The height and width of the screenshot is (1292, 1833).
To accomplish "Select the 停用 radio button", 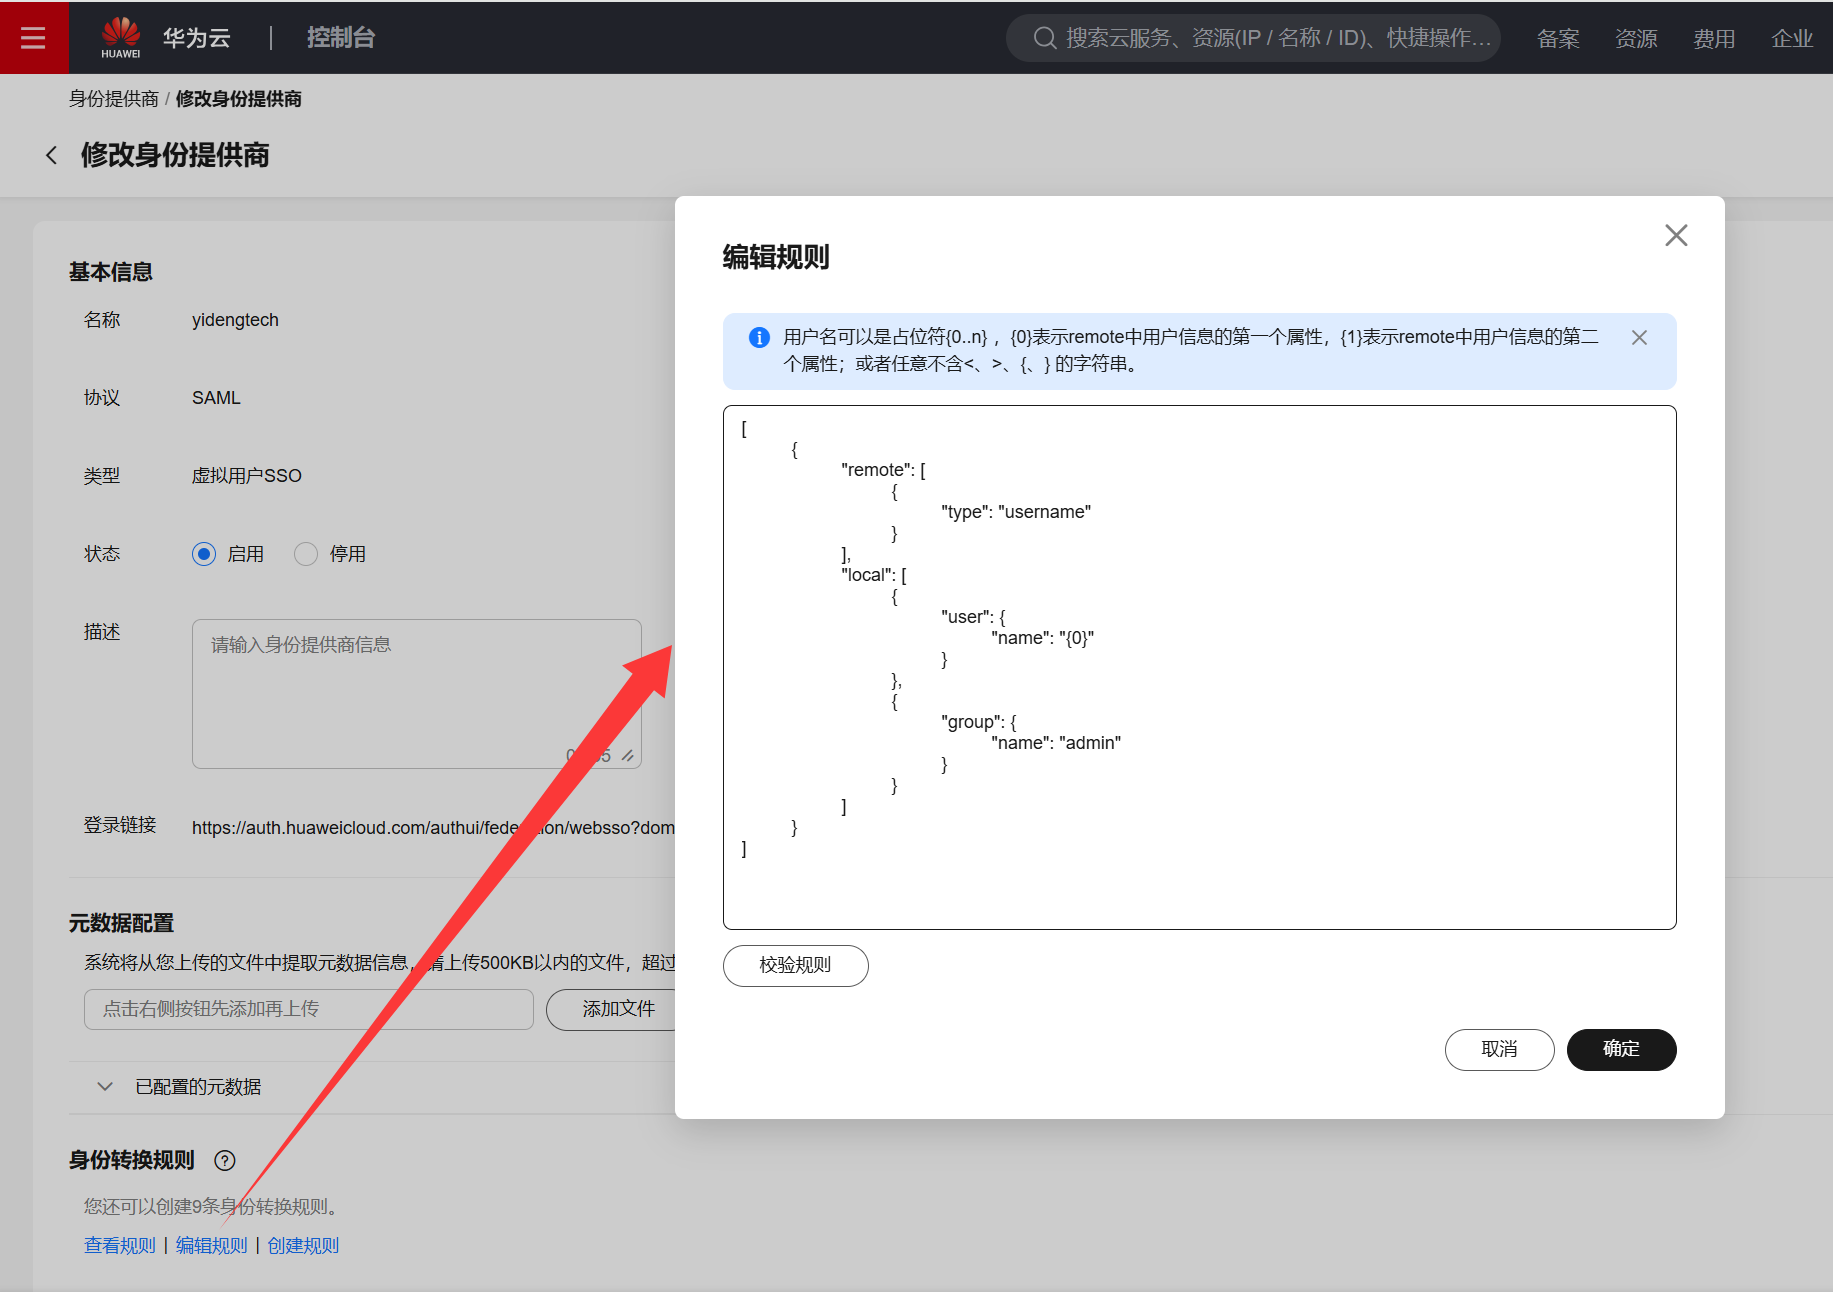I will coord(306,554).
